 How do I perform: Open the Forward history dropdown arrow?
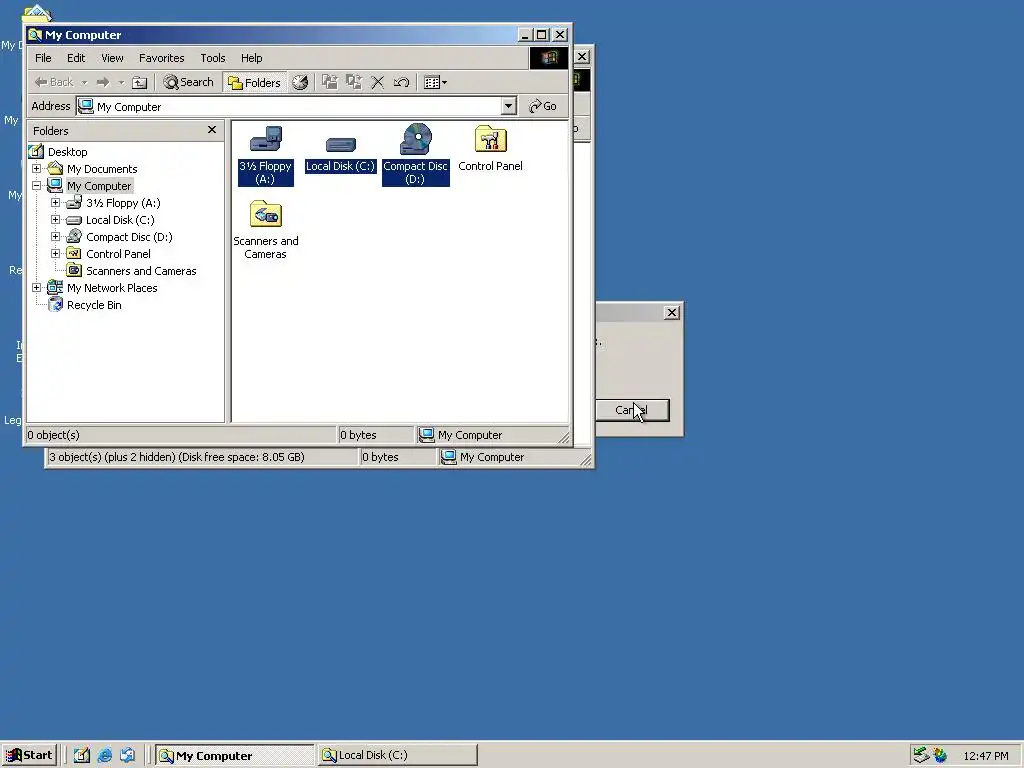121,82
